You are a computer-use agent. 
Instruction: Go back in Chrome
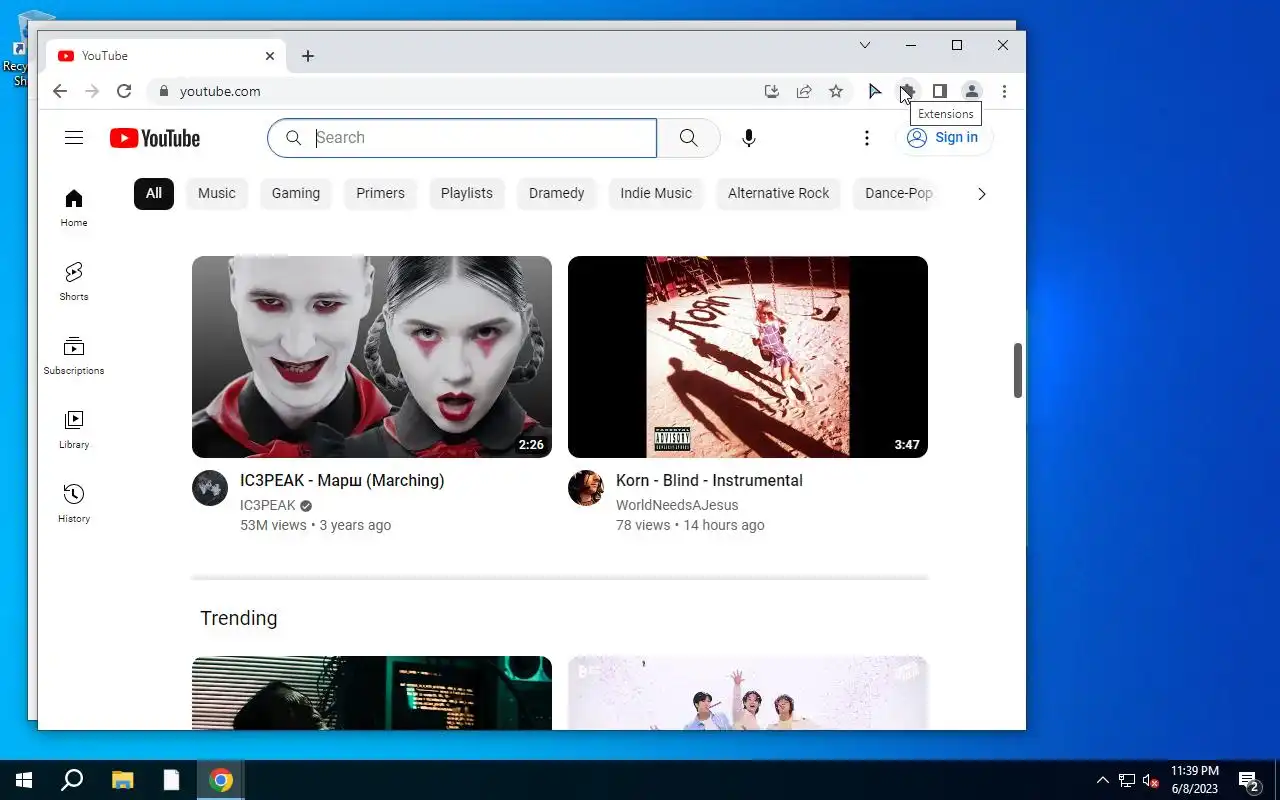(x=60, y=91)
